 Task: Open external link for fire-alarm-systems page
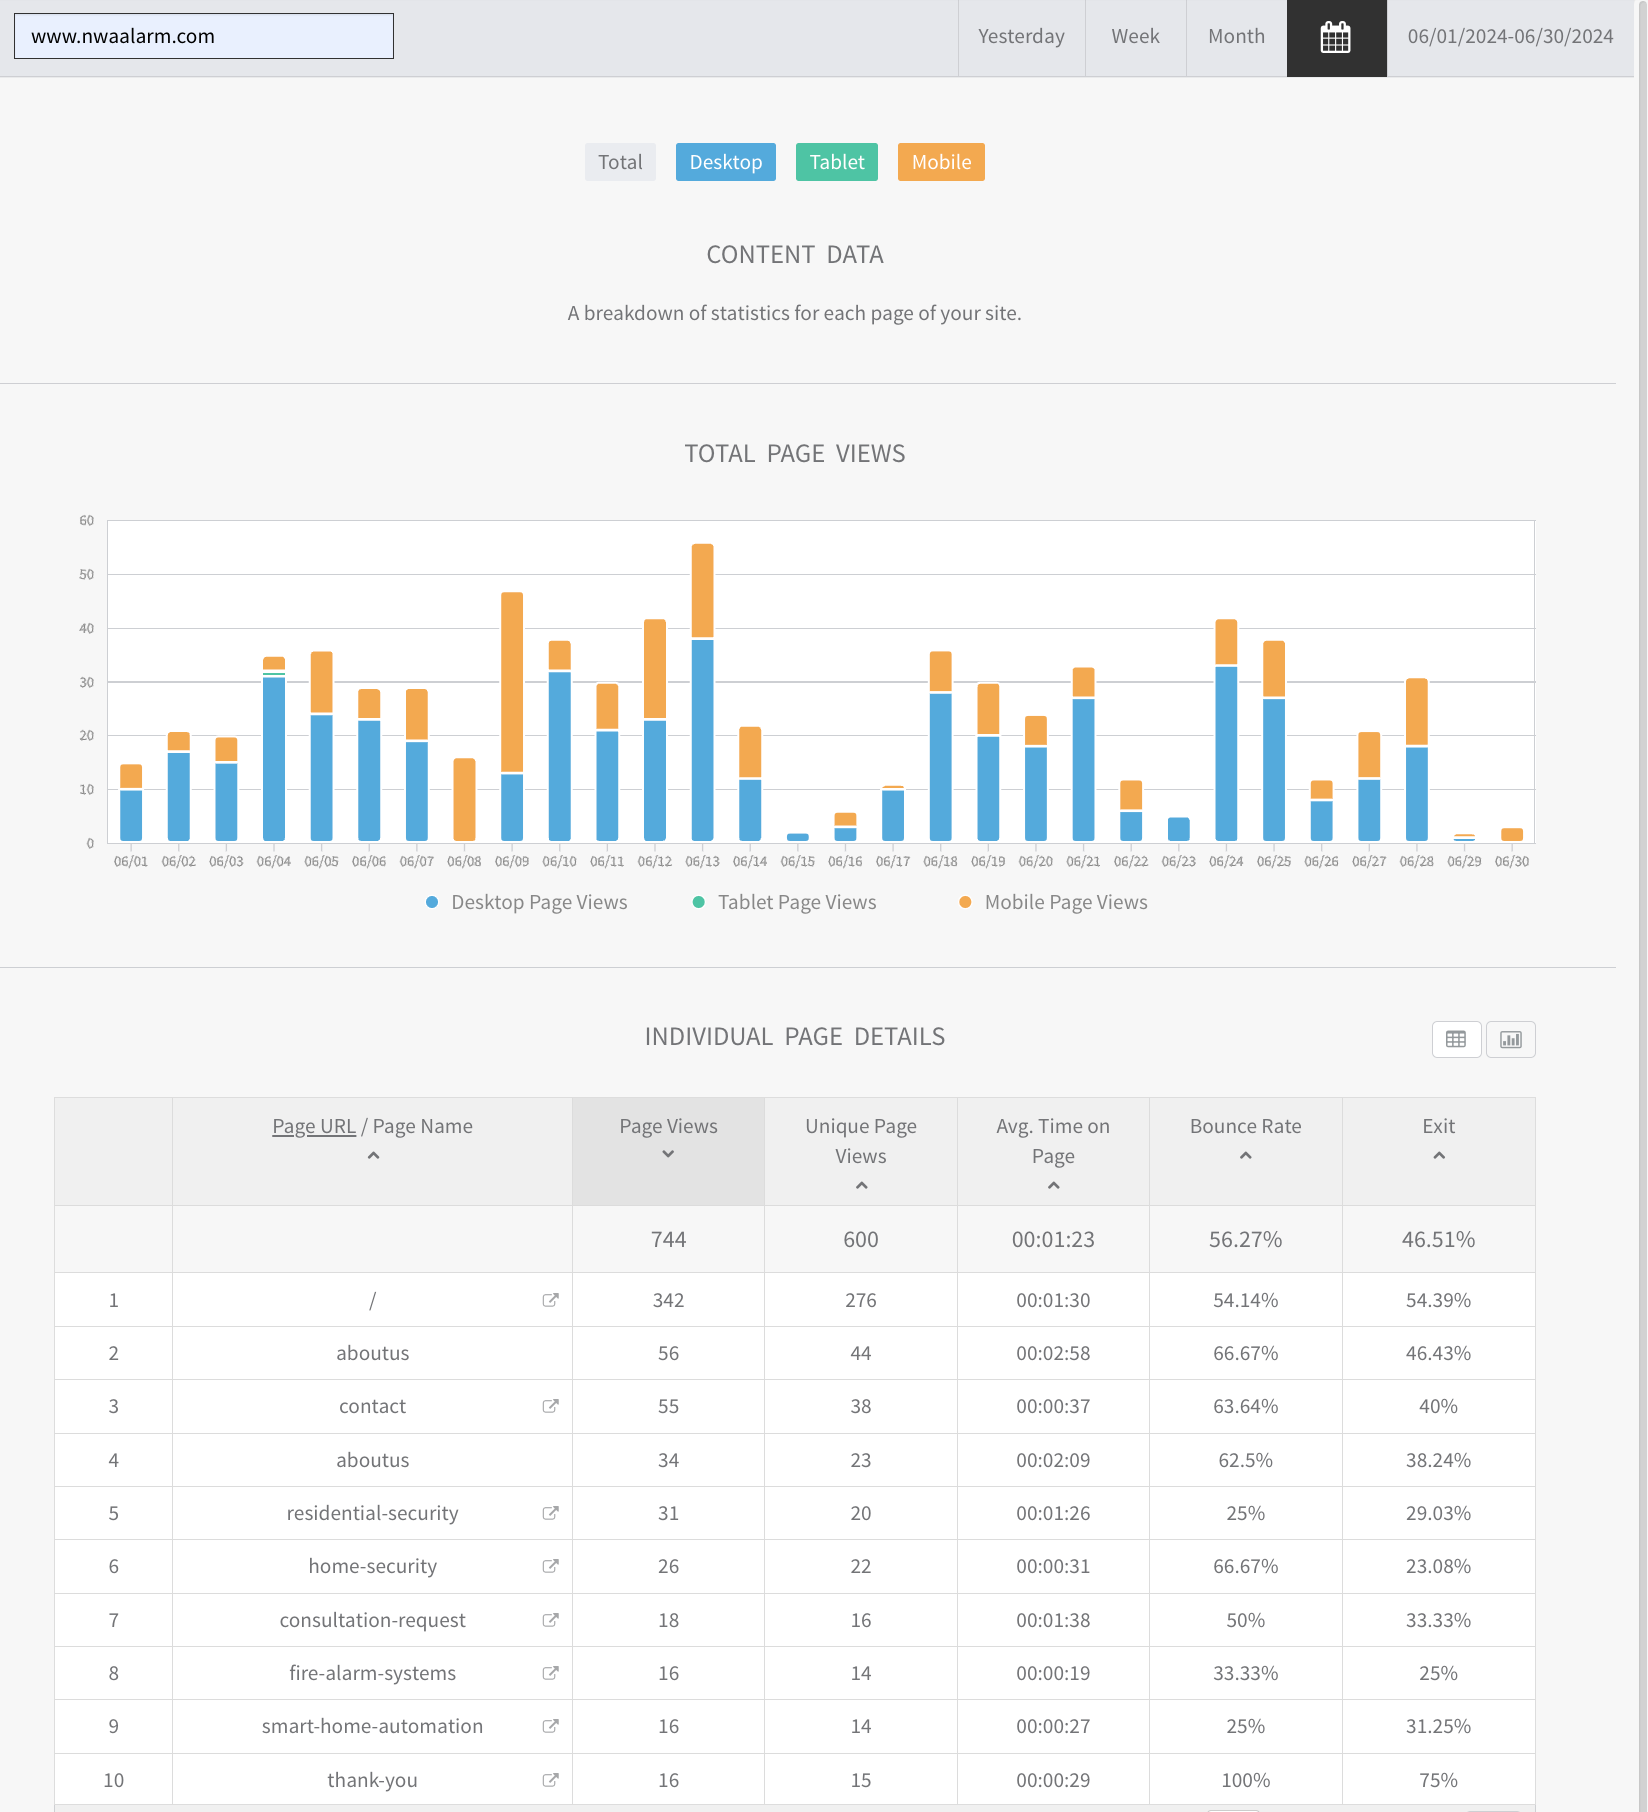(550, 1673)
